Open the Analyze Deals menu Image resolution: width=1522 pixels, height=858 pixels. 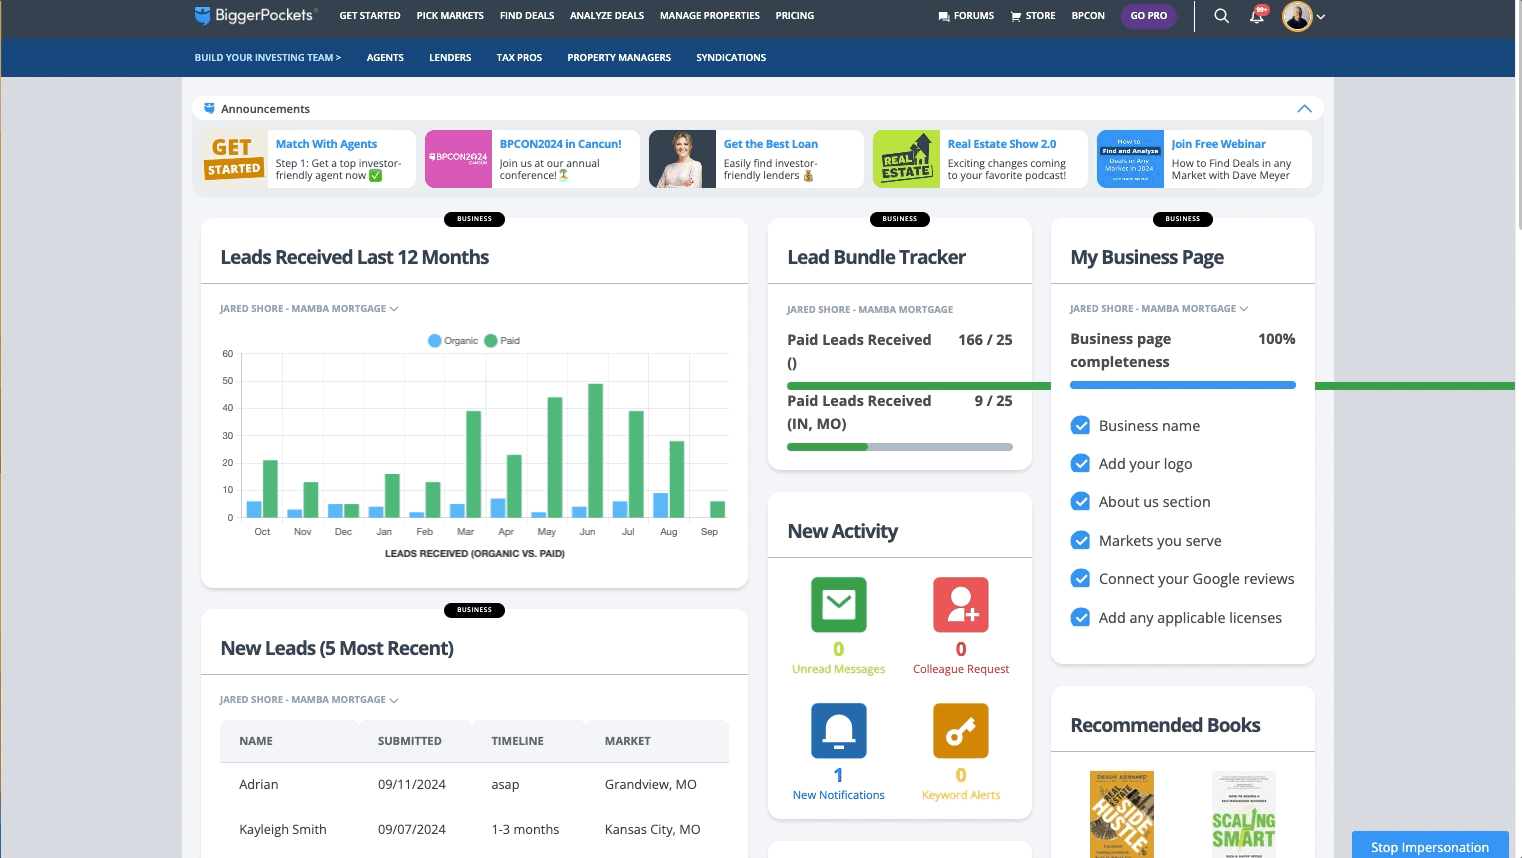606,16
